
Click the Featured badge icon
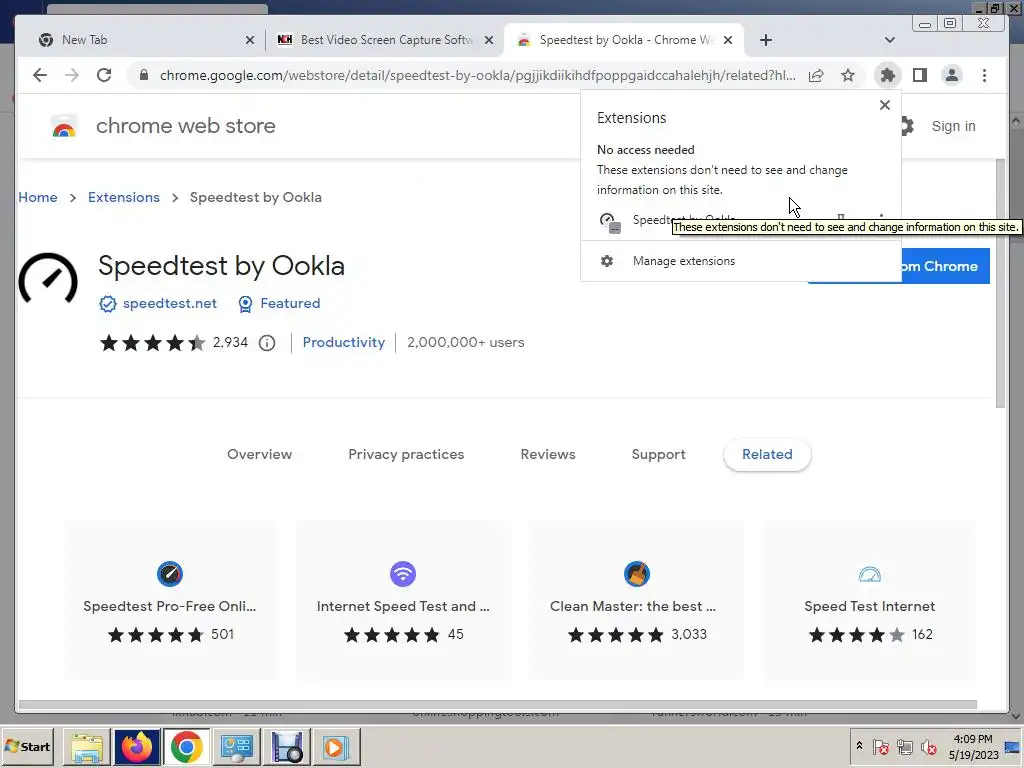pos(245,304)
